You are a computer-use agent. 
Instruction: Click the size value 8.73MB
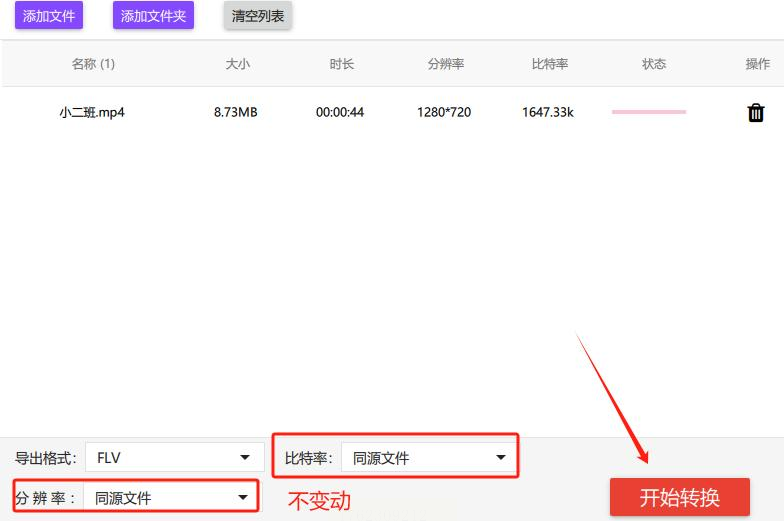236,112
